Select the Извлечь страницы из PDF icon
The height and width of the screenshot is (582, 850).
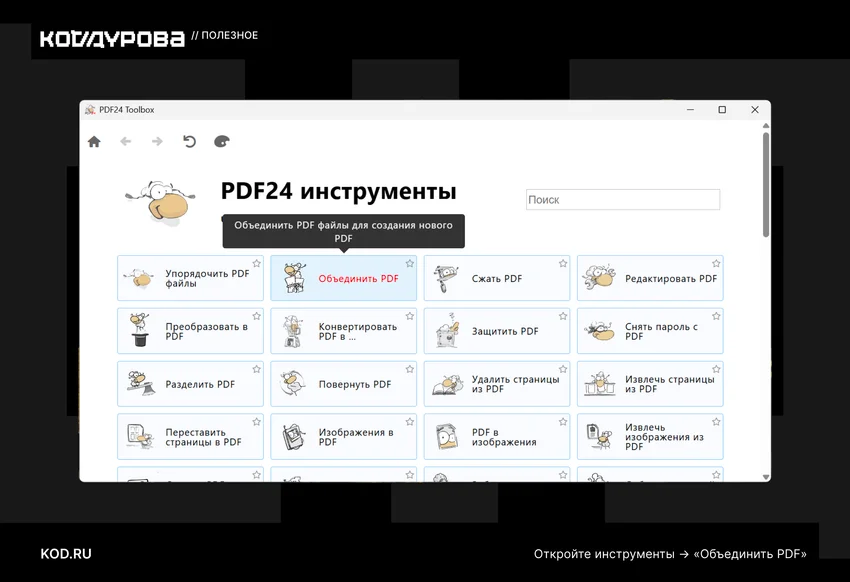click(600, 383)
